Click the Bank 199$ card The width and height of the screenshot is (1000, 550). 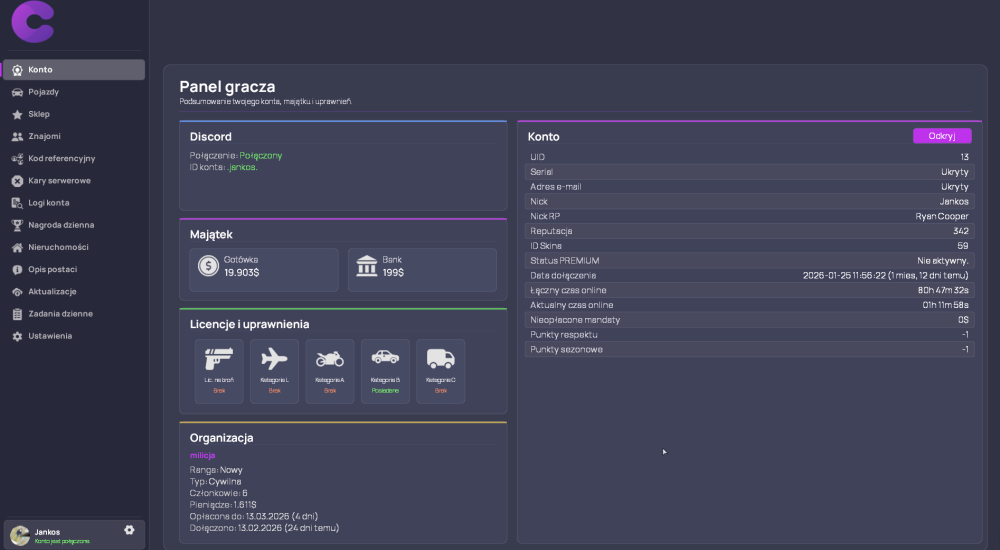(422, 270)
